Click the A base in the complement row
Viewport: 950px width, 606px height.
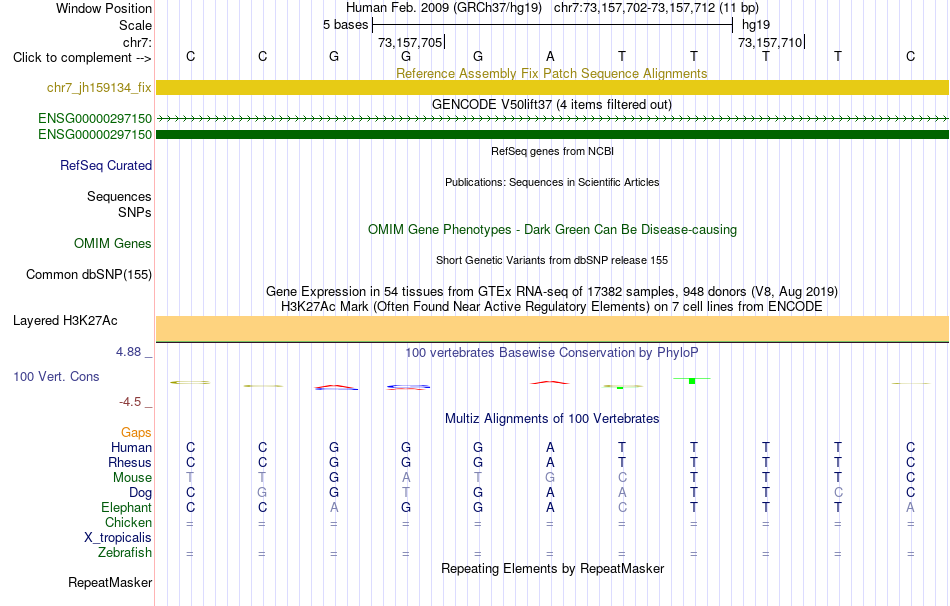tap(550, 56)
